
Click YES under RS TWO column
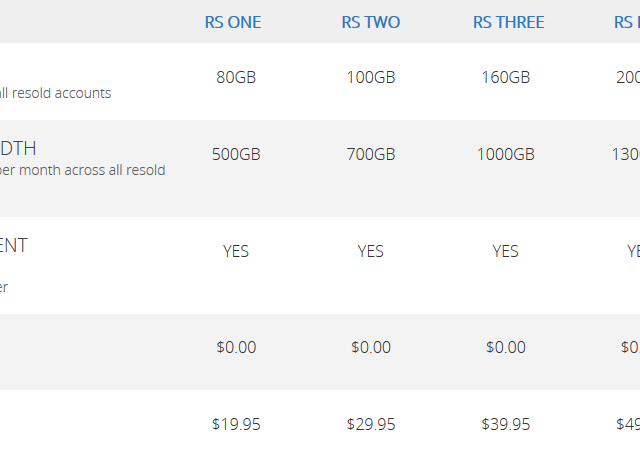(x=370, y=251)
